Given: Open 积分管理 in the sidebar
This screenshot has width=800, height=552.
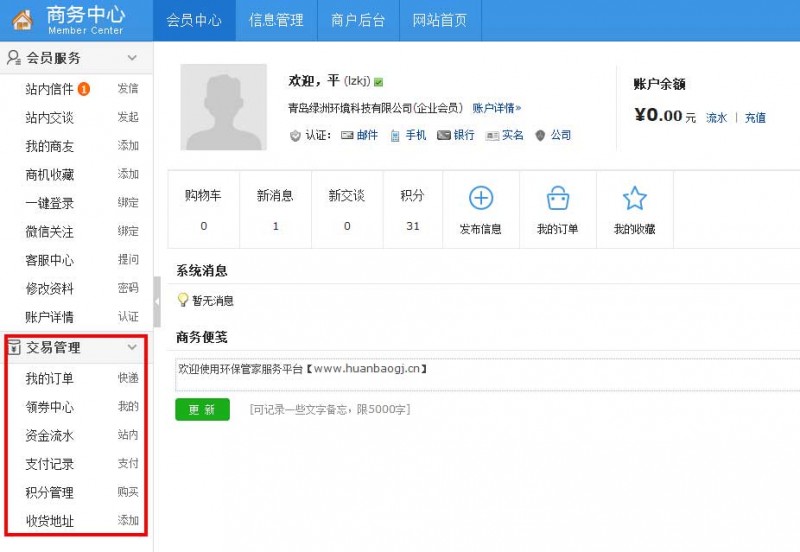Looking at the screenshot, I should coord(49,493).
